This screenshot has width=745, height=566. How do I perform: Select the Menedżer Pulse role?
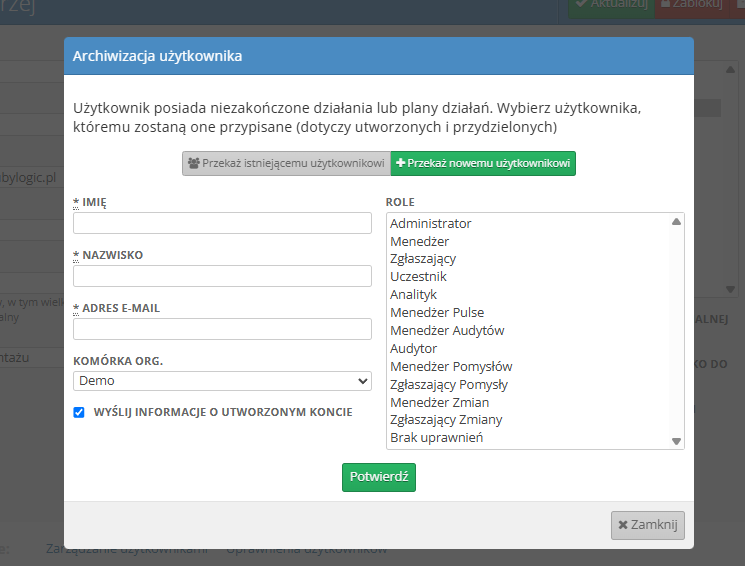click(527, 313)
